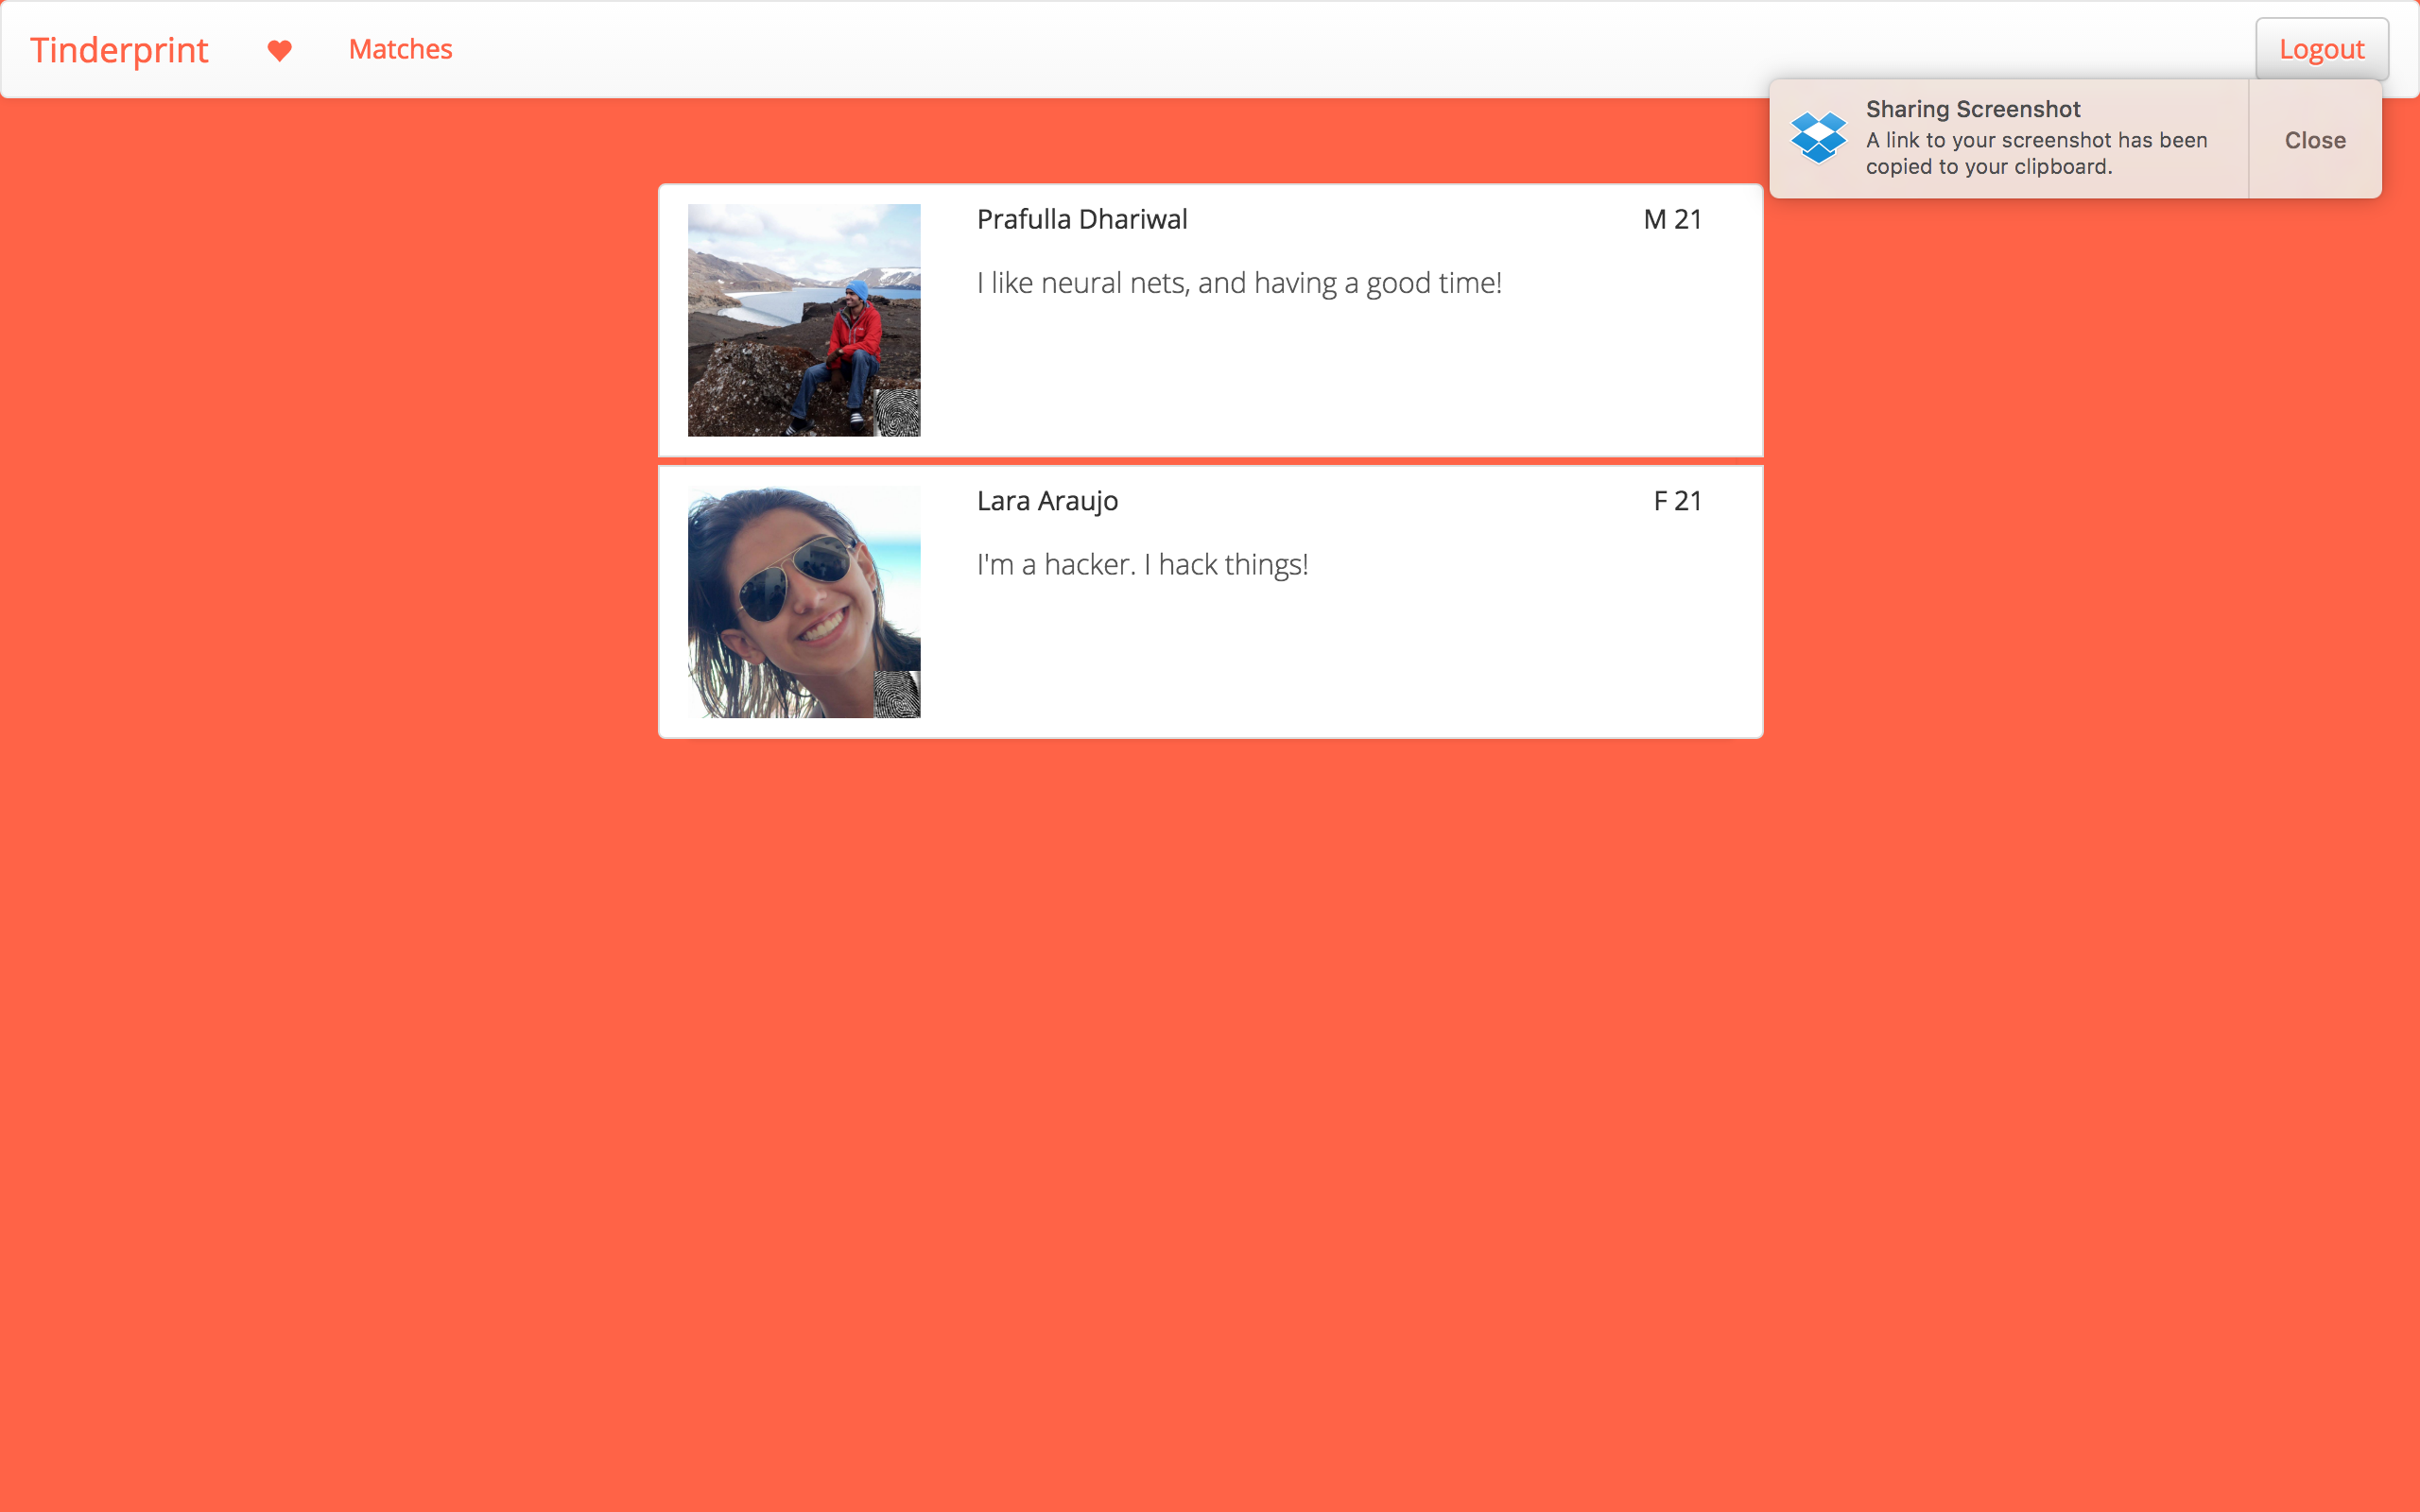
Task: Click the name Prafulla Dhariwal
Action: [1081, 219]
